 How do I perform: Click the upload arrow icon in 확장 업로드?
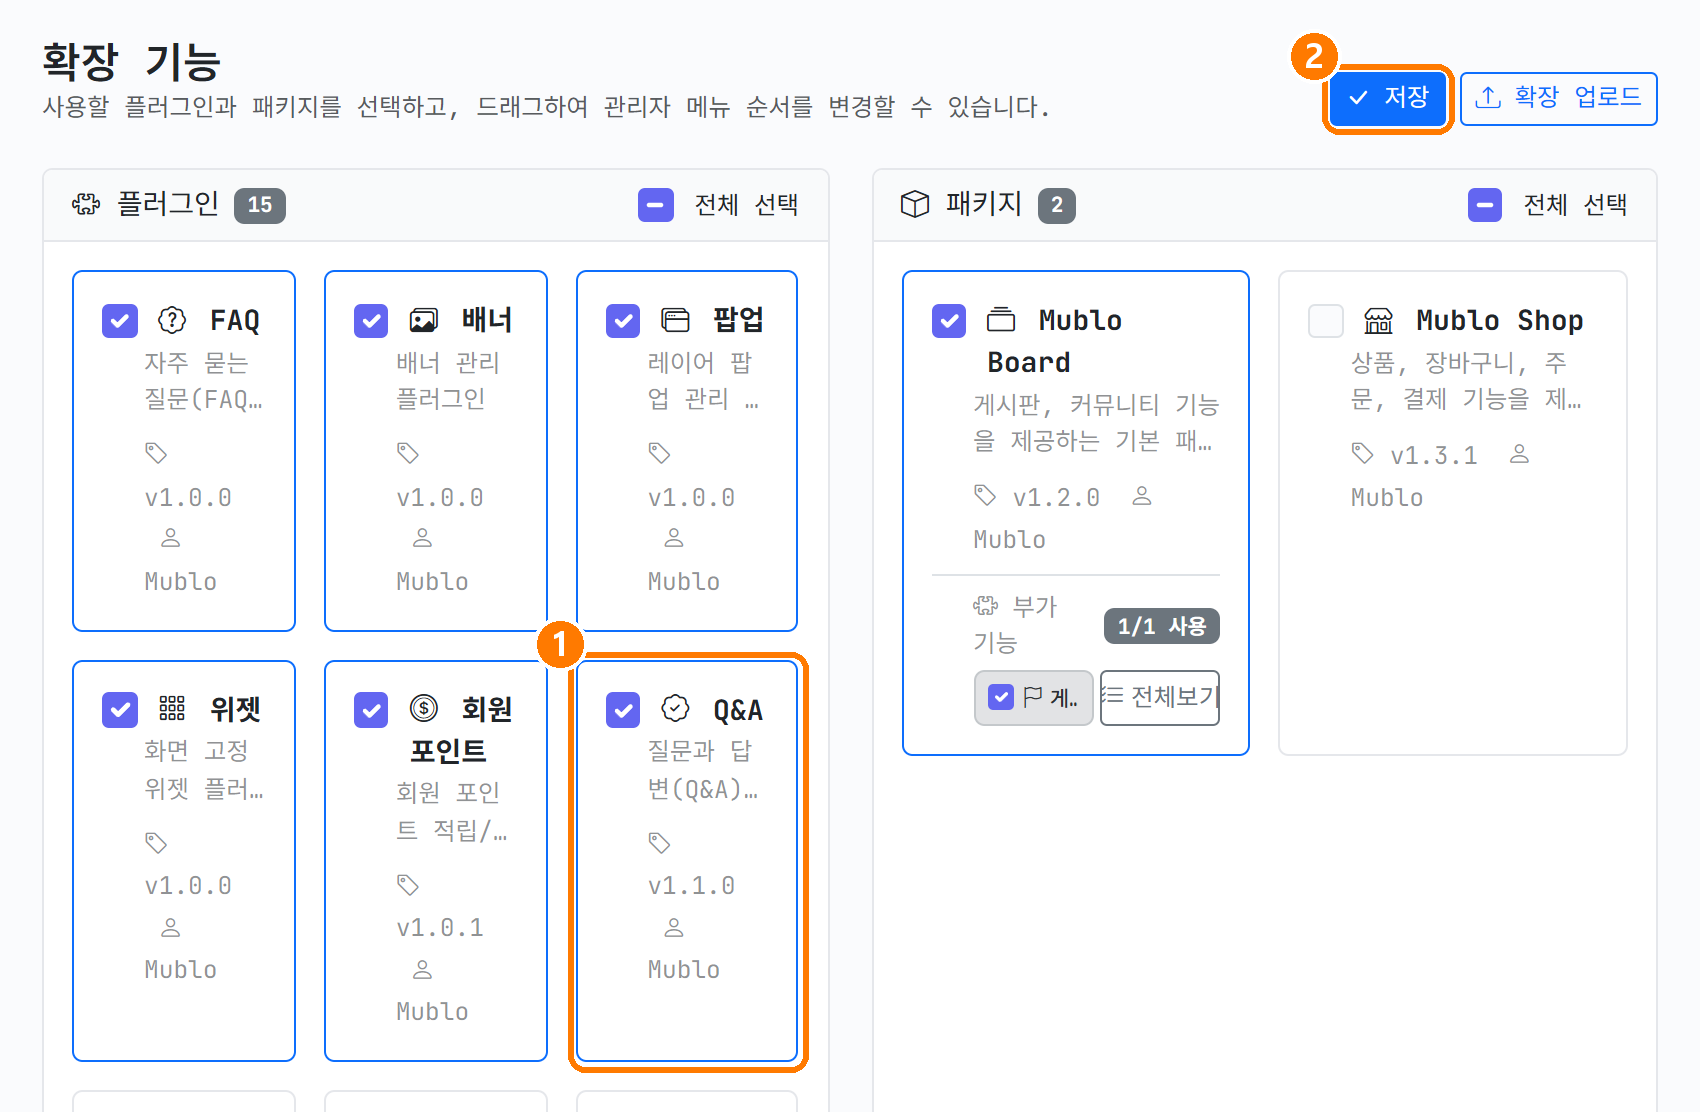pos(1488,97)
